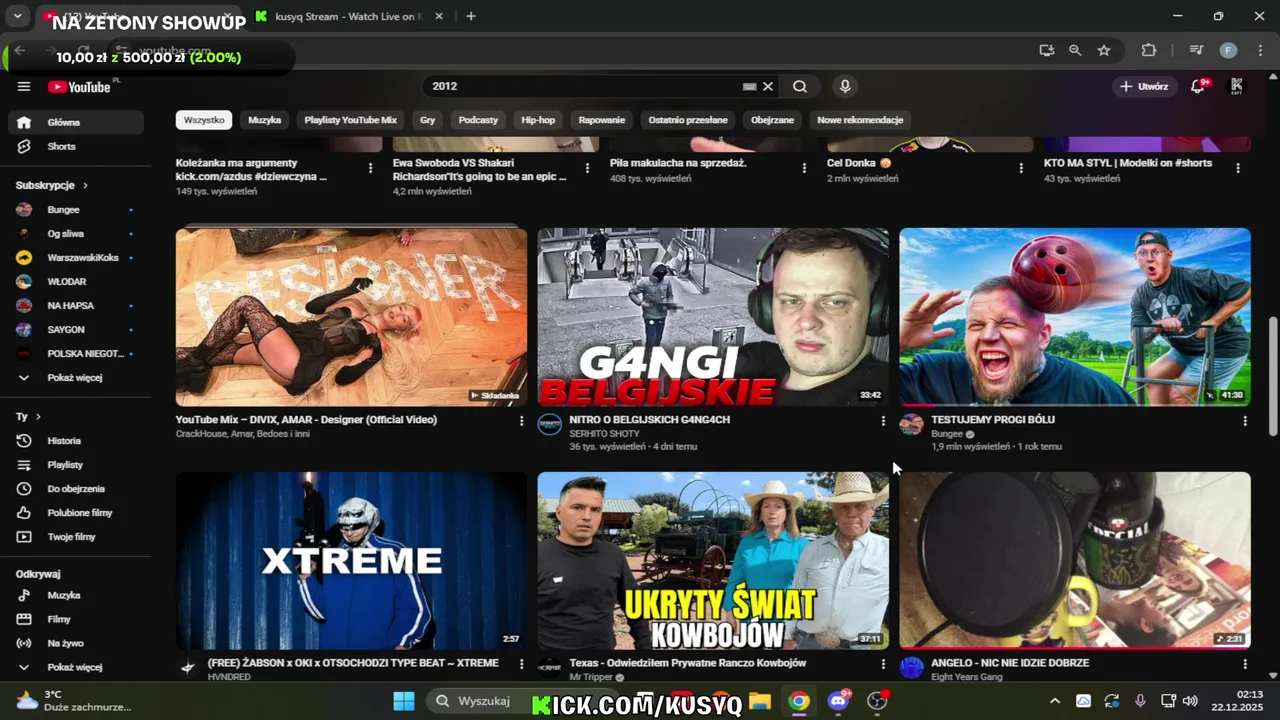1280x720 pixels.
Task: Select the Playlisty YouTube Mix chip
Action: click(x=351, y=120)
